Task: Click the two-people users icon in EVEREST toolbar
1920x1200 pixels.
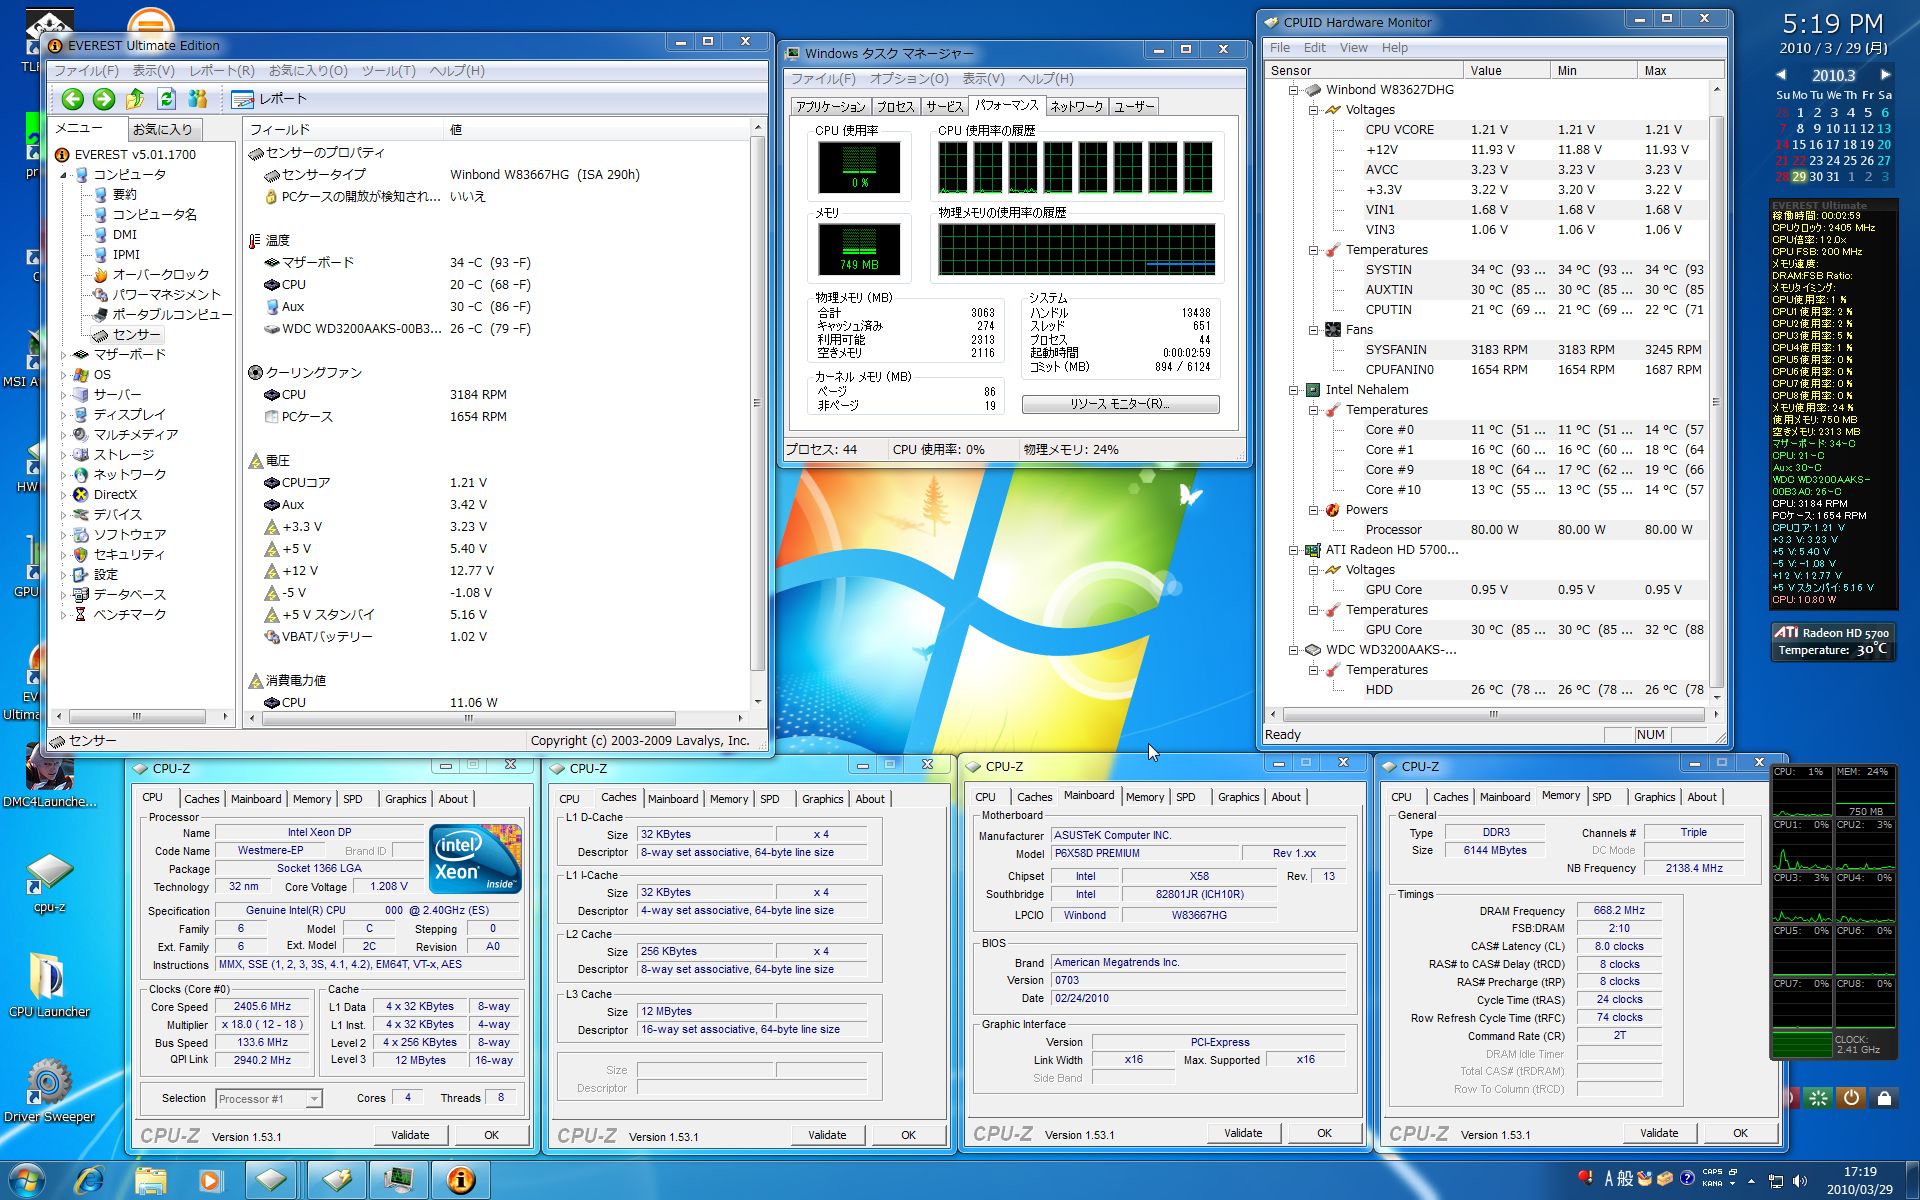Action: click(x=197, y=98)
